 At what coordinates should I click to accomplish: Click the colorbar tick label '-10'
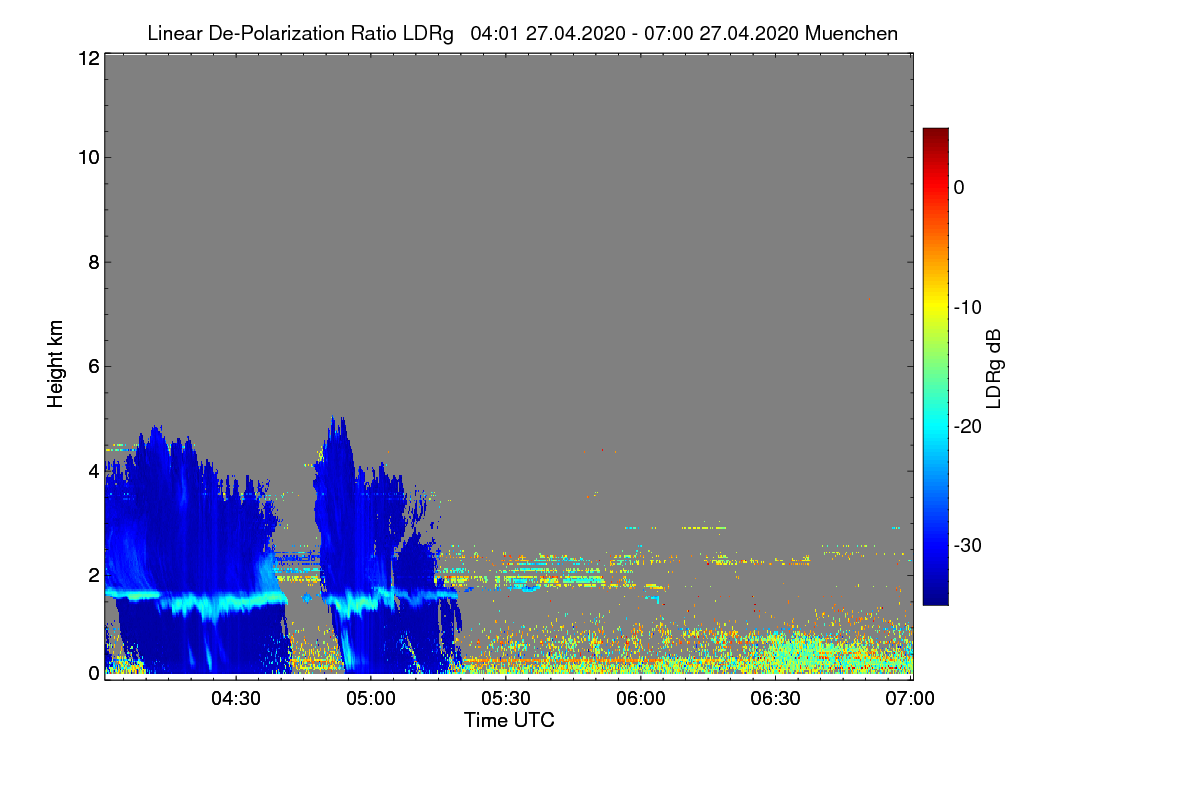pyautogui.click(x=969, y=307)
